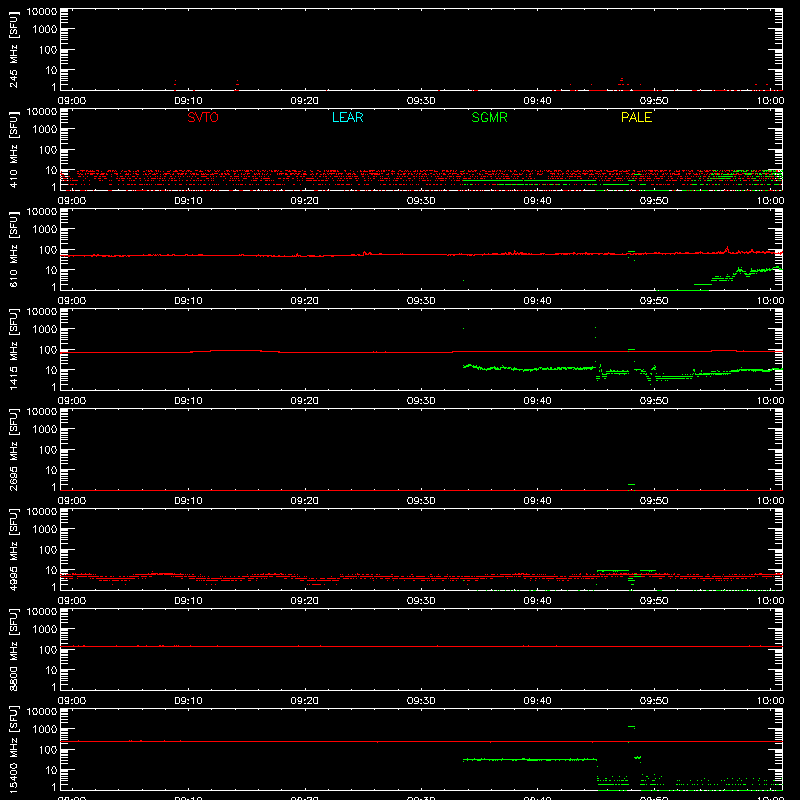Click the 2695 MHz [SFU] axis label
The height and width of the screenshot is (800, 800).
pyautogui.click(x=14, y=450)
